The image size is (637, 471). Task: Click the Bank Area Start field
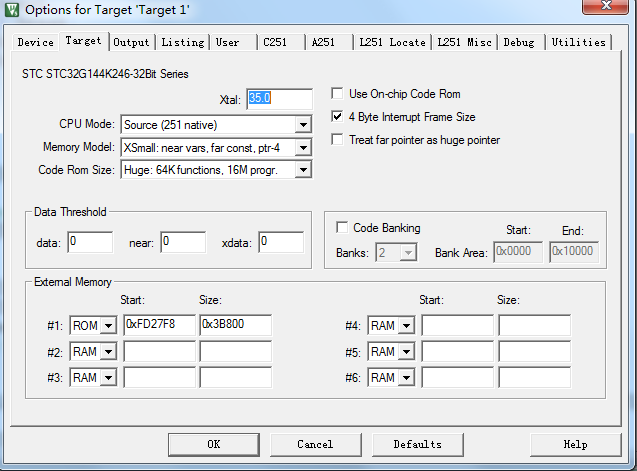(518, 252)
